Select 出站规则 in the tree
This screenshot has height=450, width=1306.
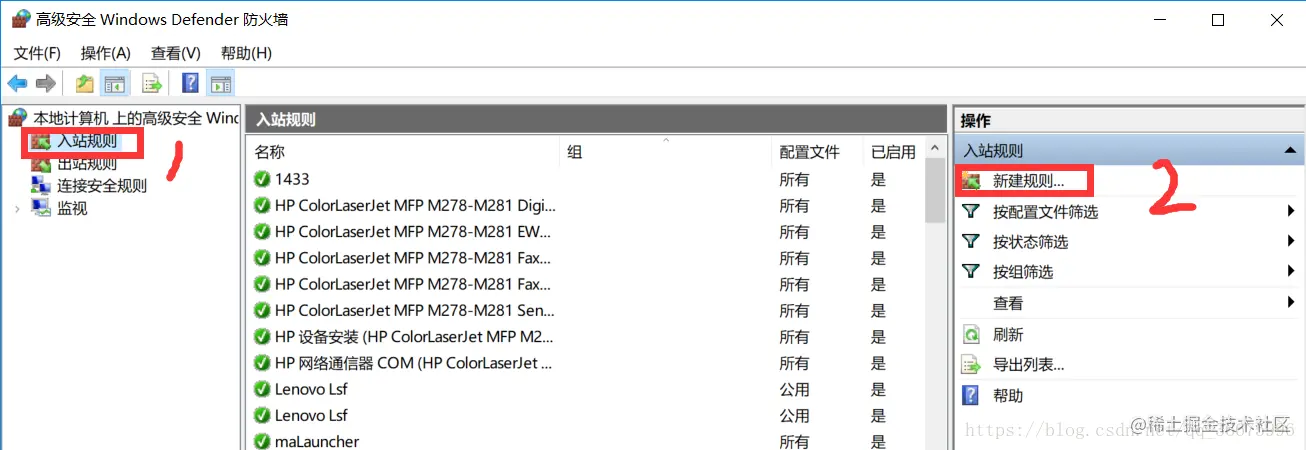click(x=87, y=164)
